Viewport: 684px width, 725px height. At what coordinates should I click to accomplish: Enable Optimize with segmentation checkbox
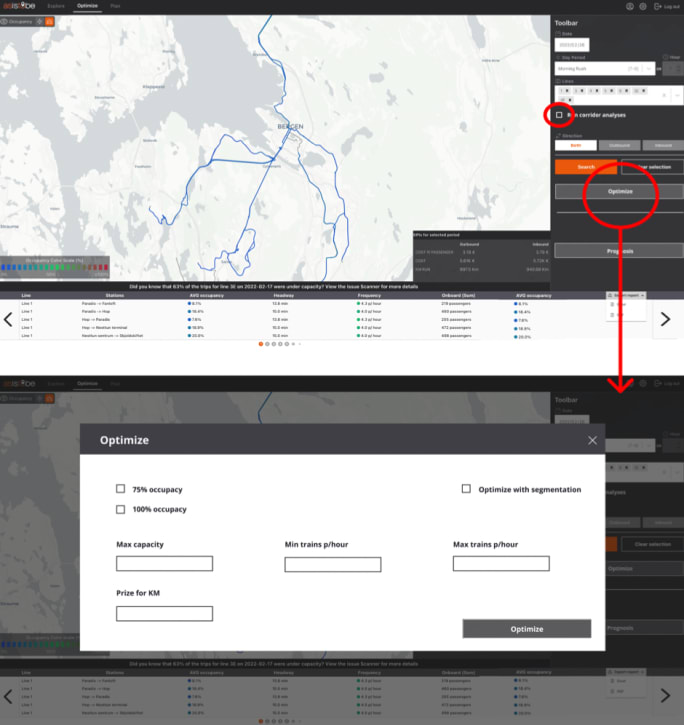(x=467, y=489)
